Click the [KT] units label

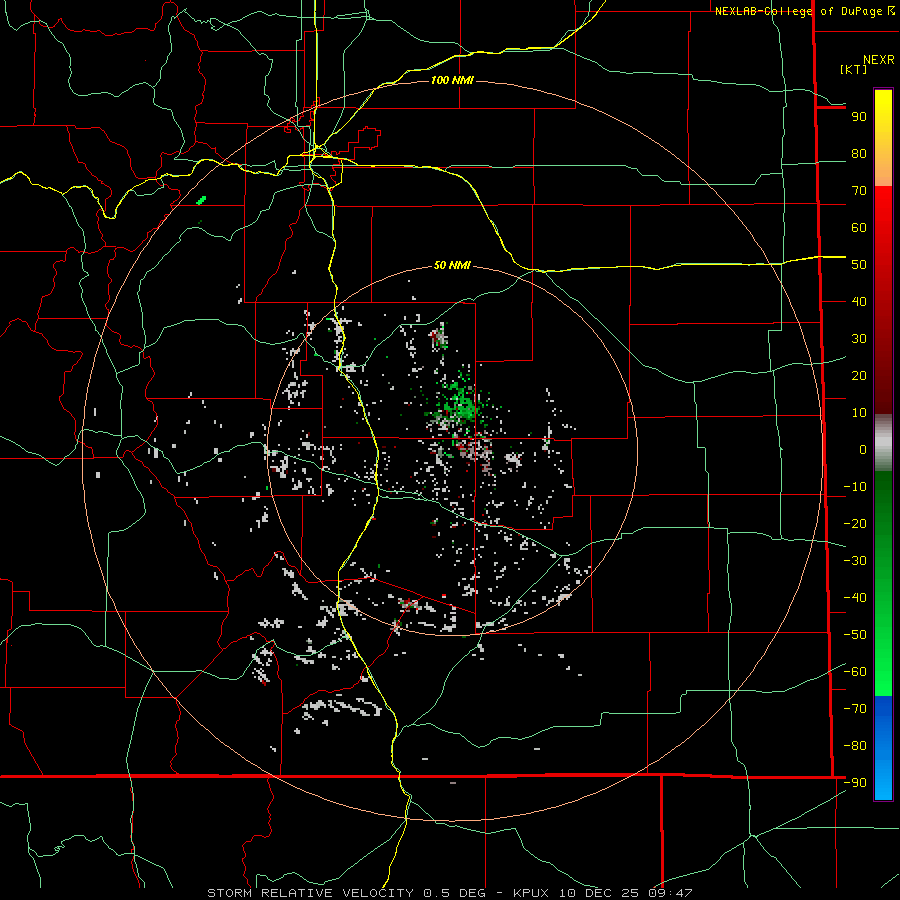(853, 69)
